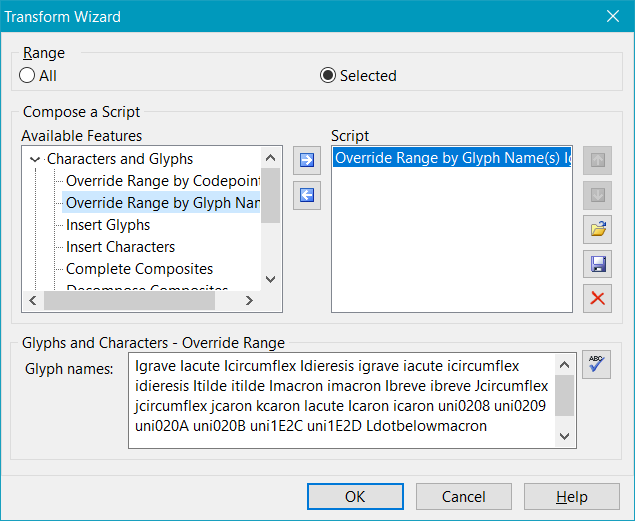Collapse Characters and Glyphs tree node
635x521 pixels.
click(35, 159)
